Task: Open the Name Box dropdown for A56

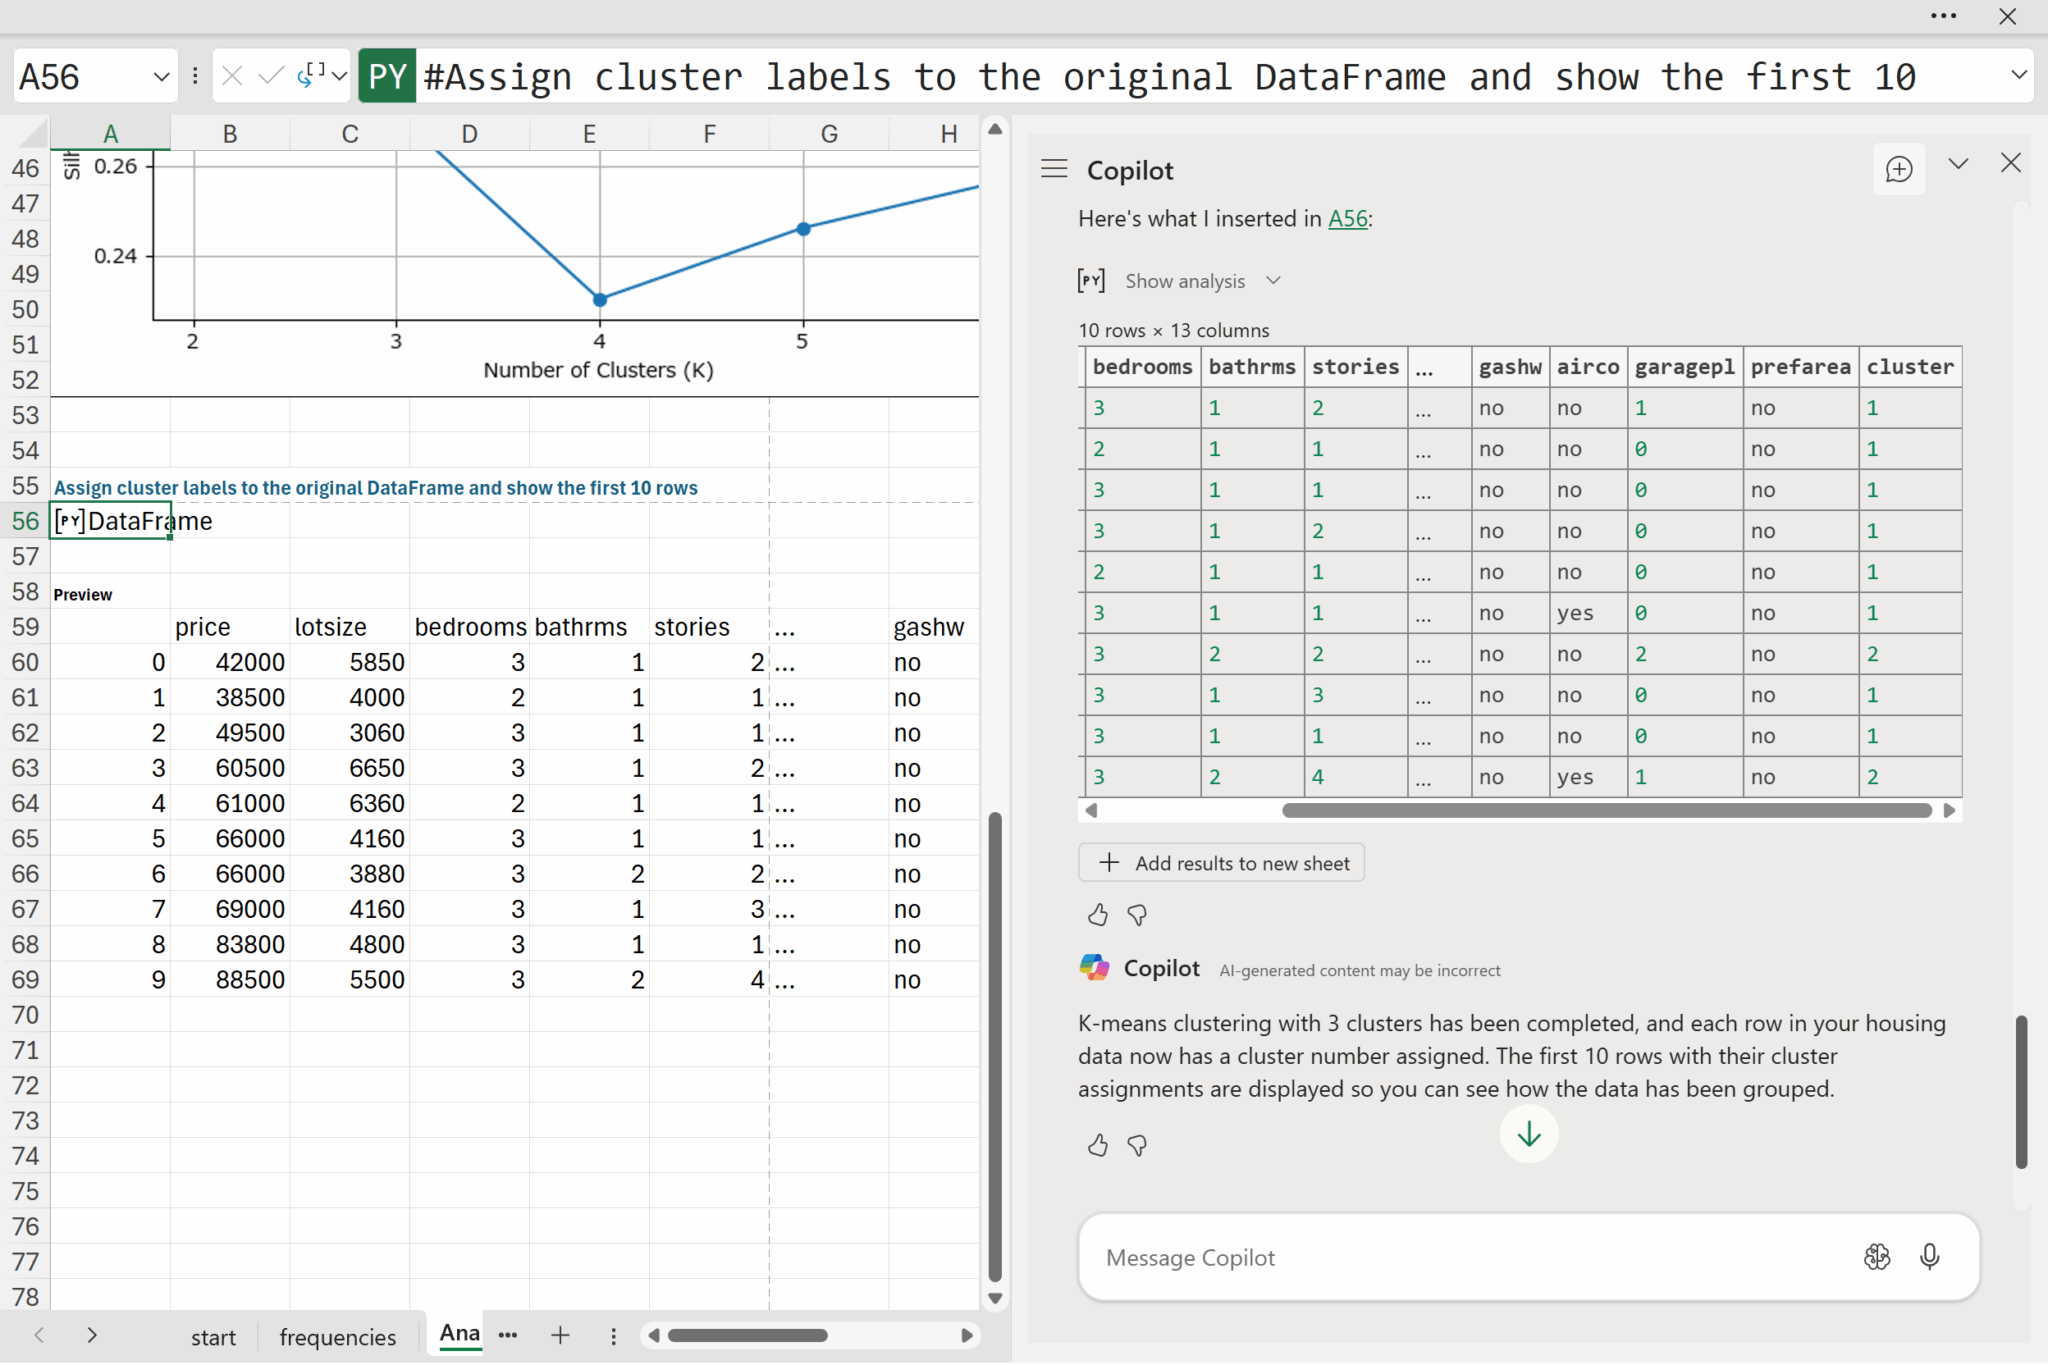Action: point(161,76)
